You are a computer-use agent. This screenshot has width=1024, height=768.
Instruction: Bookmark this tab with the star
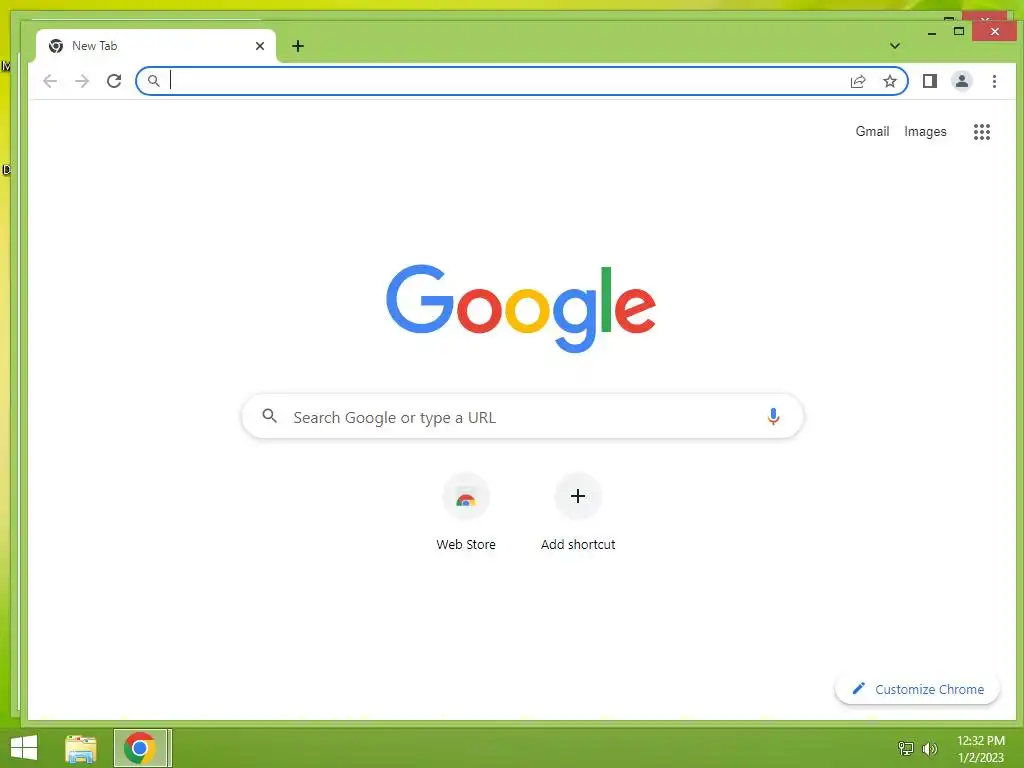point(889,81)
